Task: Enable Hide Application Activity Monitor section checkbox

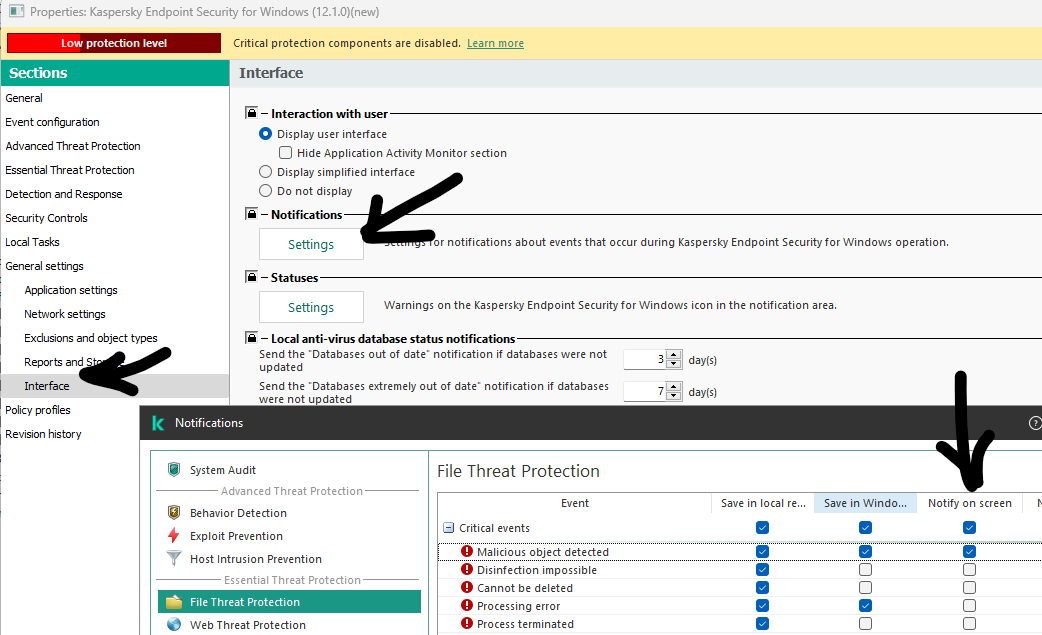Action: [285, 153]
